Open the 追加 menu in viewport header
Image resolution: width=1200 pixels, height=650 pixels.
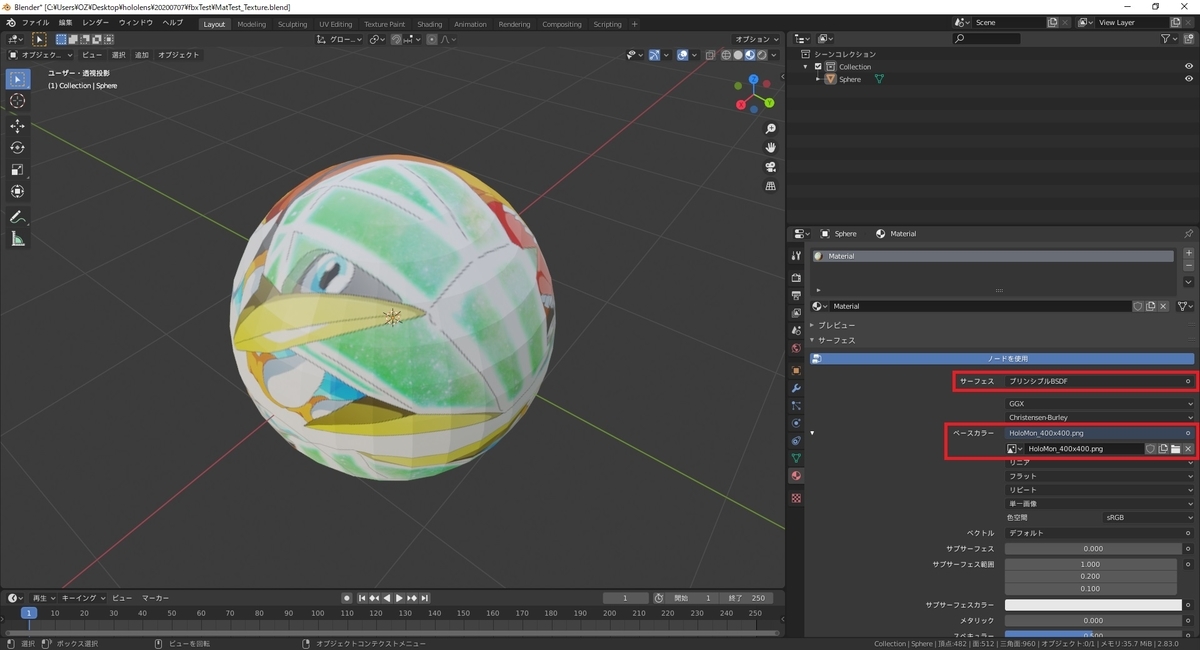click(x=142, y=55)
